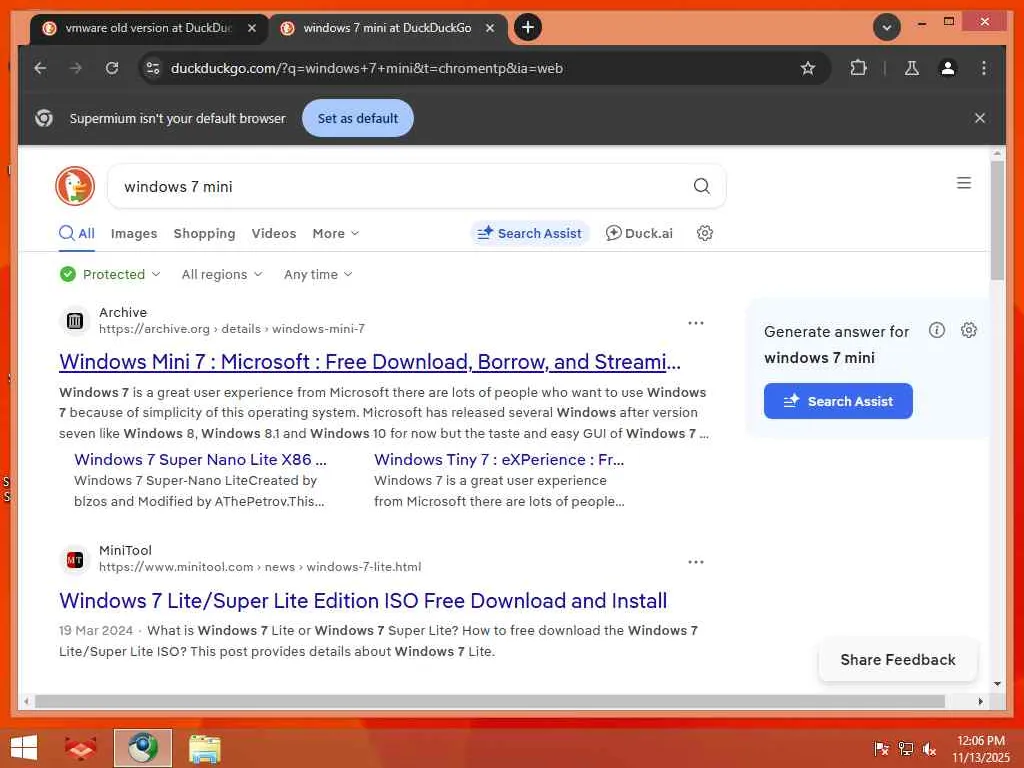The width and height of the screenshot is (1024, 768).
Task: Select the All results tab
Action: pyautogui.click(x=77, y=234)
